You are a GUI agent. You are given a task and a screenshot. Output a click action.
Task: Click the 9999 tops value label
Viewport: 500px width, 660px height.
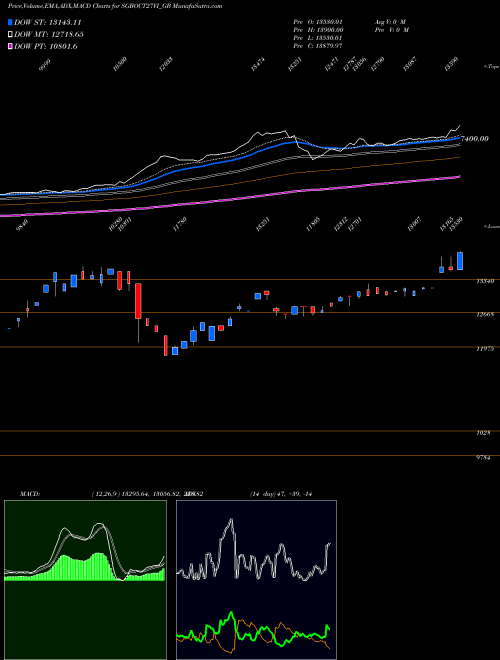coord(45,65)
